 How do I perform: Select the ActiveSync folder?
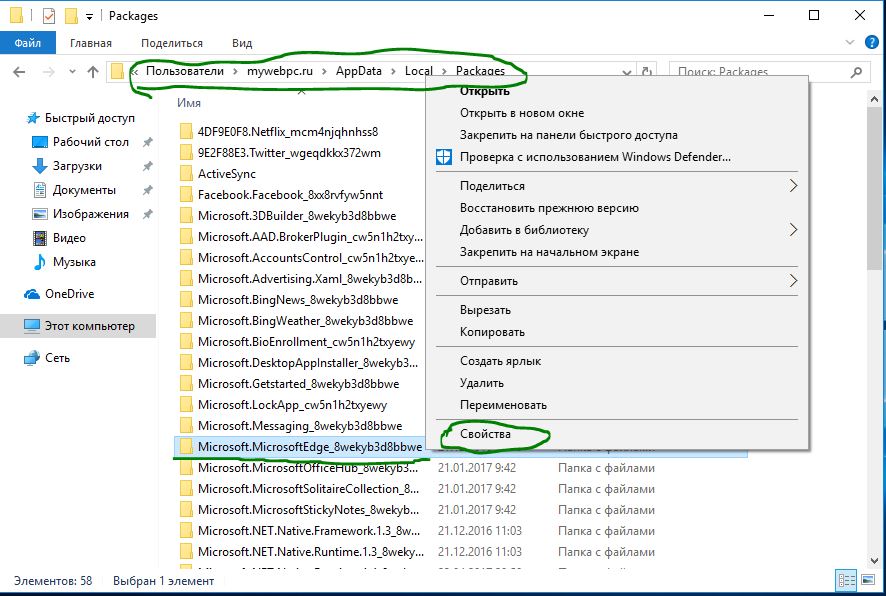pyautogui.click(x=227, y=174)
